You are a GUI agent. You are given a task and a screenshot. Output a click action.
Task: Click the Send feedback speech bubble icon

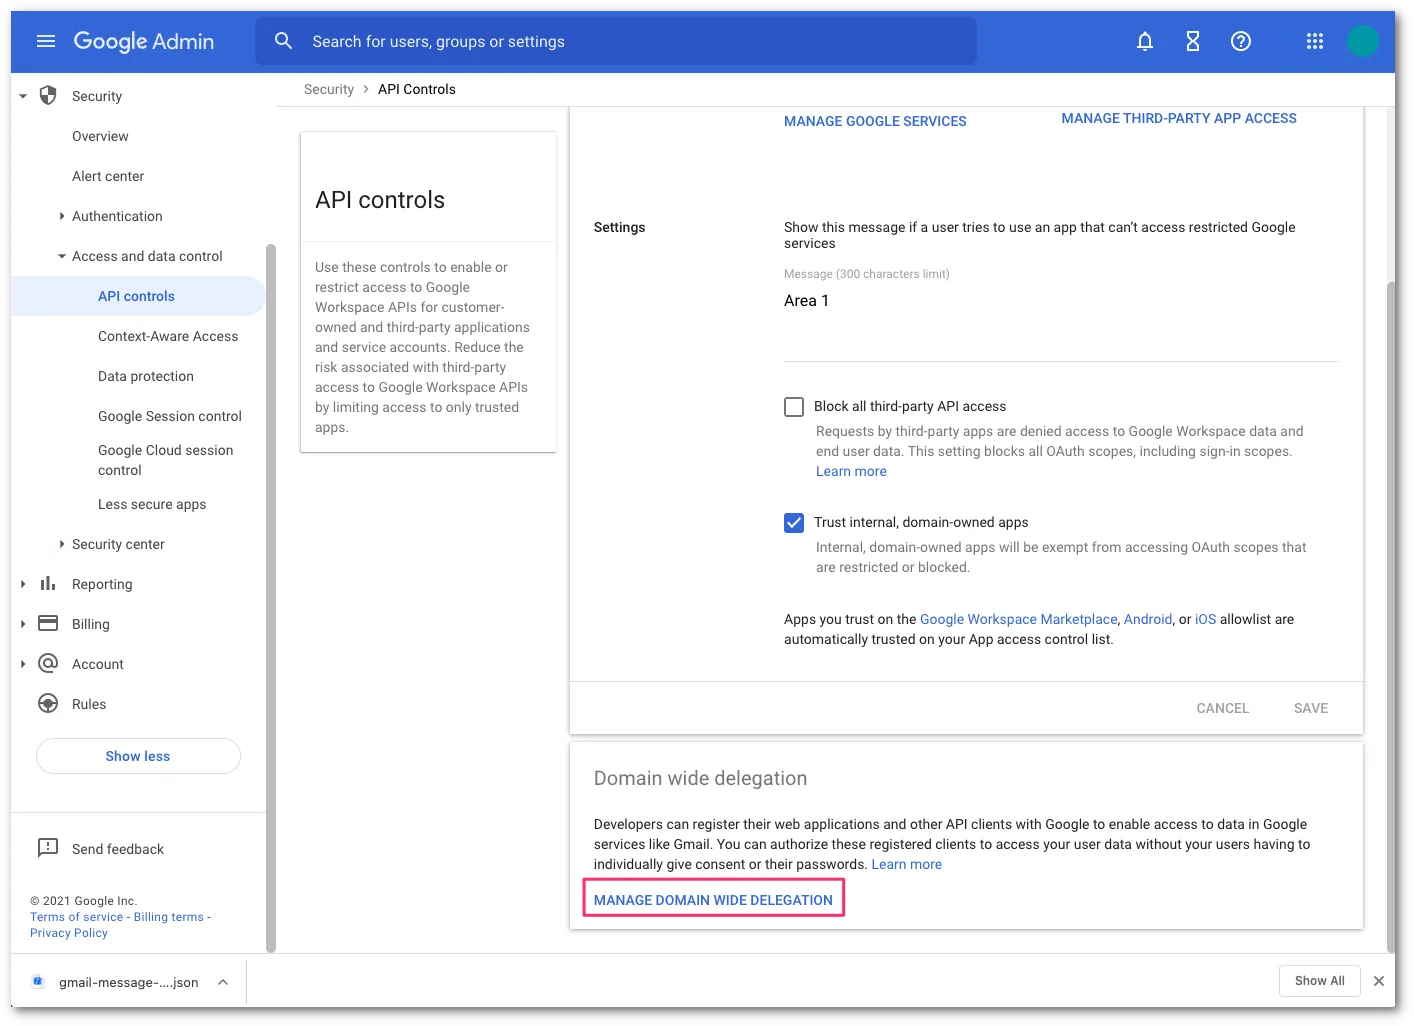pos(46,848)
